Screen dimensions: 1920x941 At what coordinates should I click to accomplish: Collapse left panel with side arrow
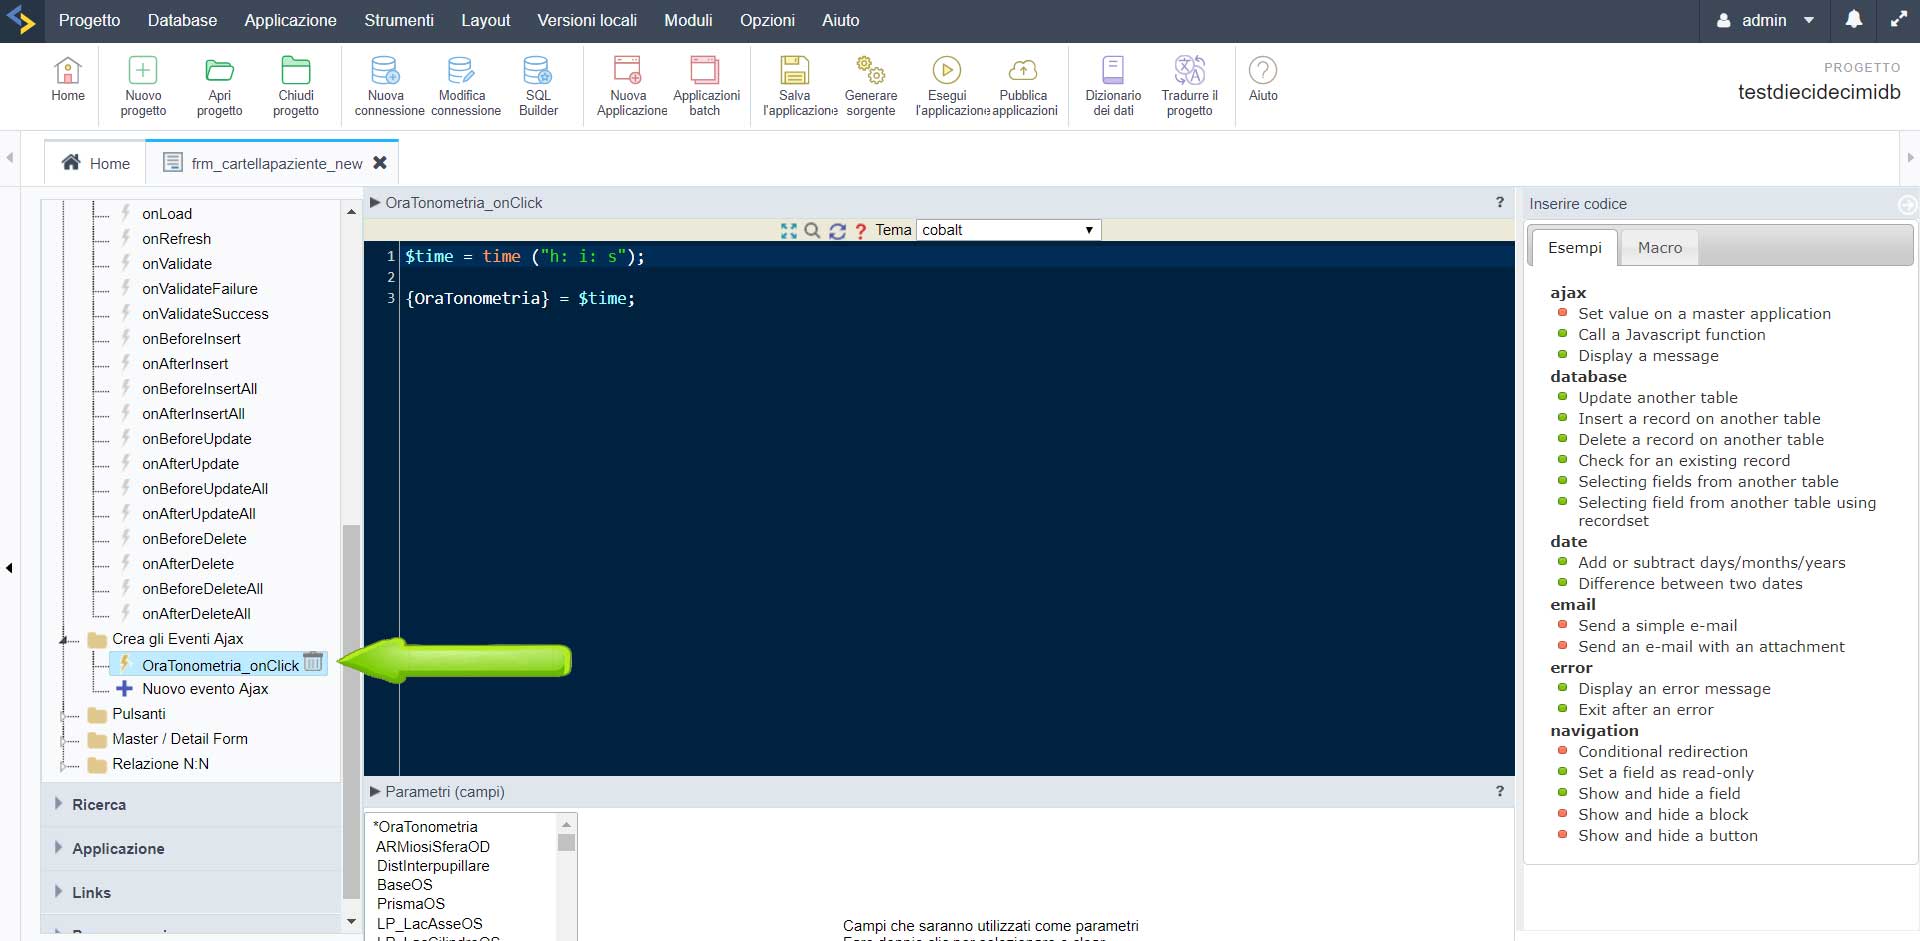click(9, 568)
